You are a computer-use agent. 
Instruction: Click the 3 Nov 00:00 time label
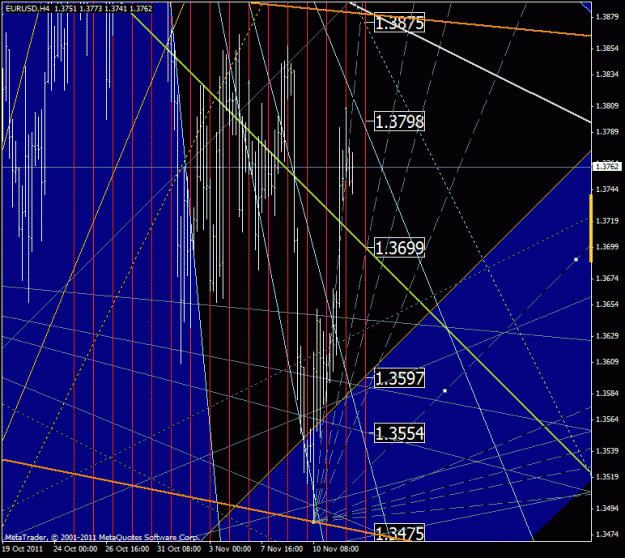tap(230, 549)
